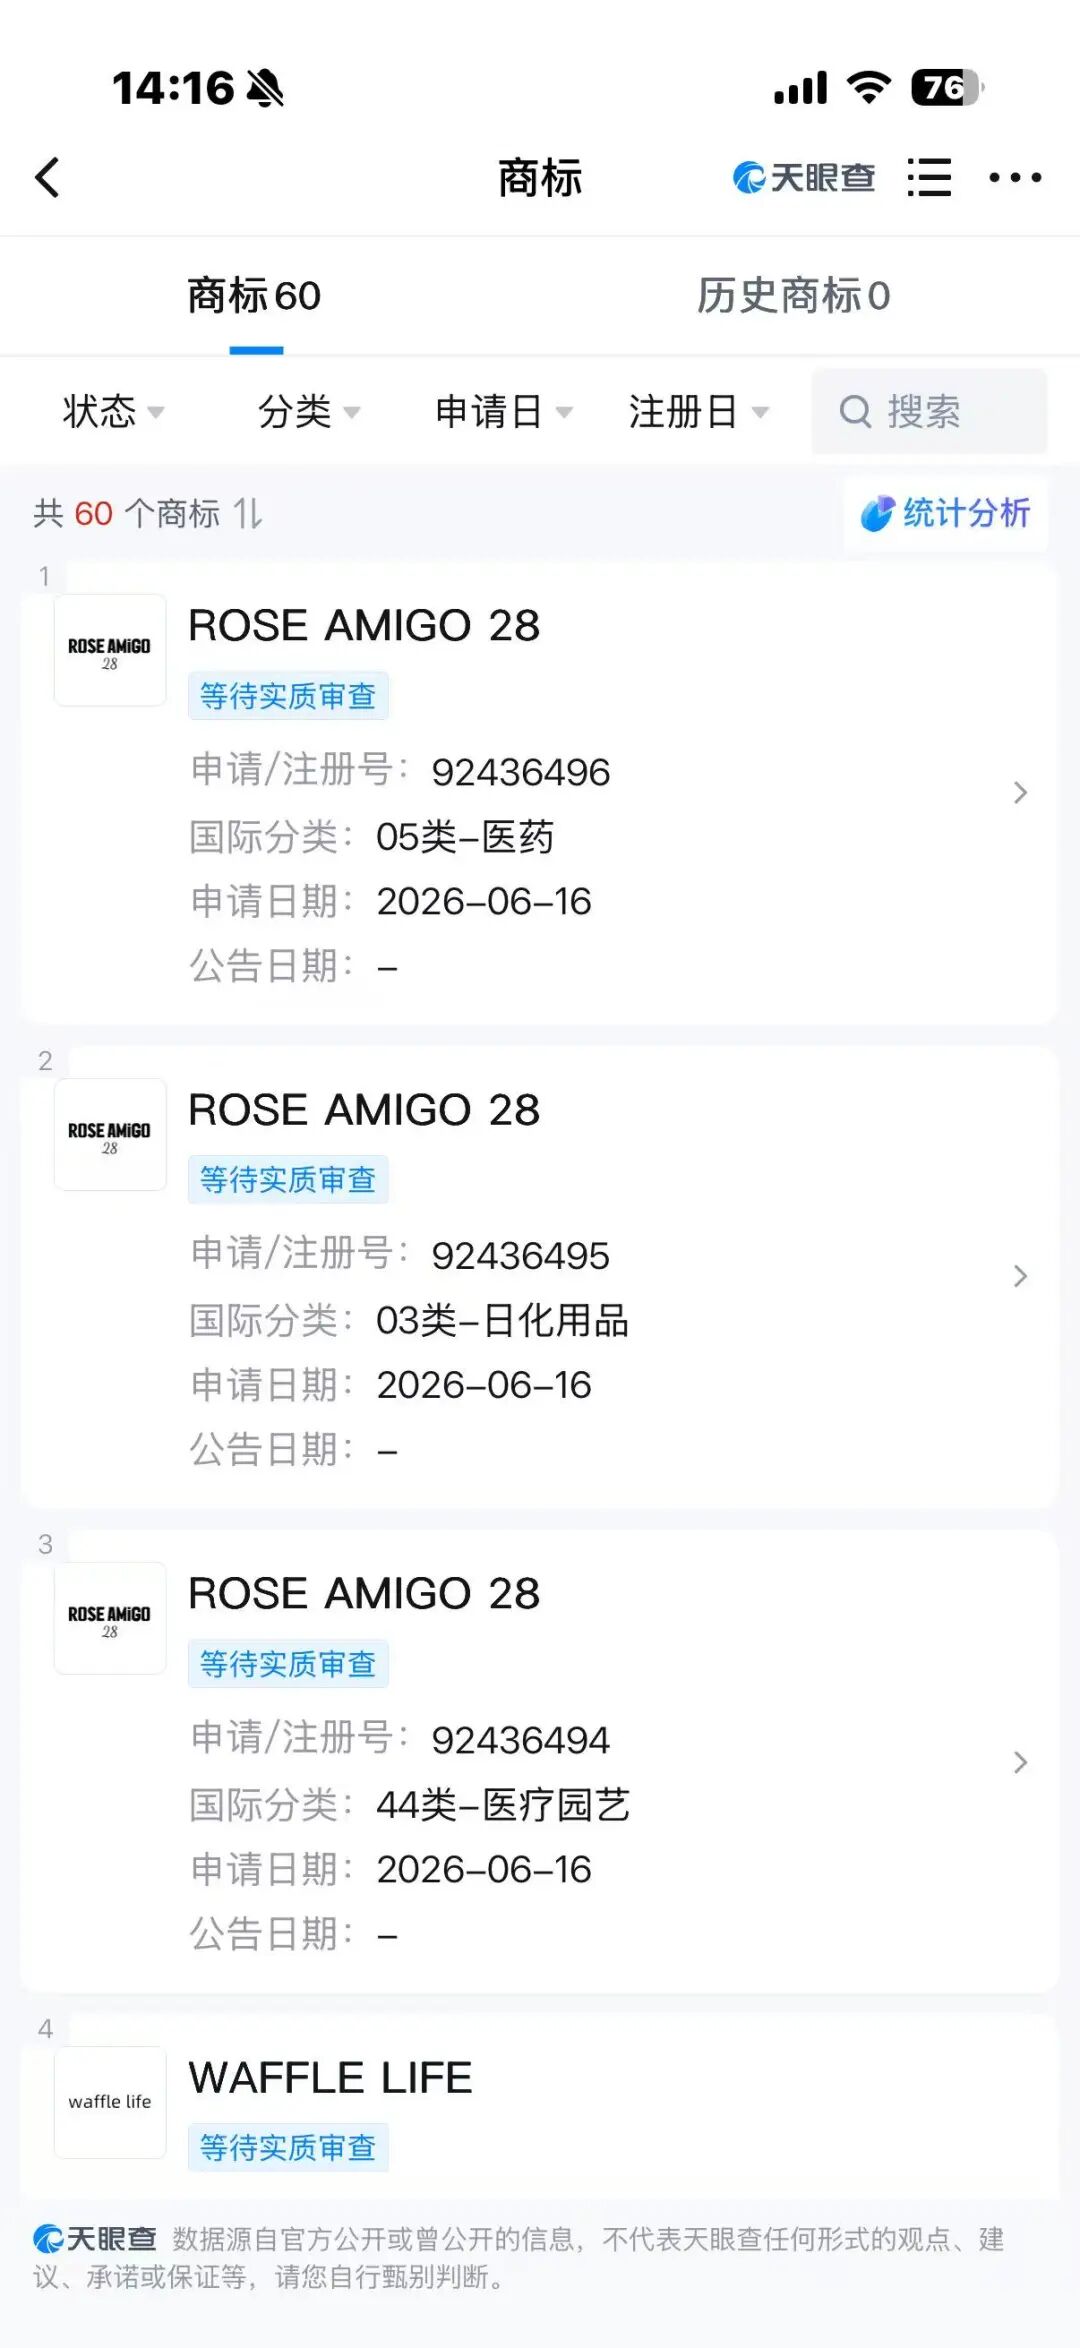
Task: Open first ROSE AMIGO 28 logo thumbnail
Action: point(110,651)
